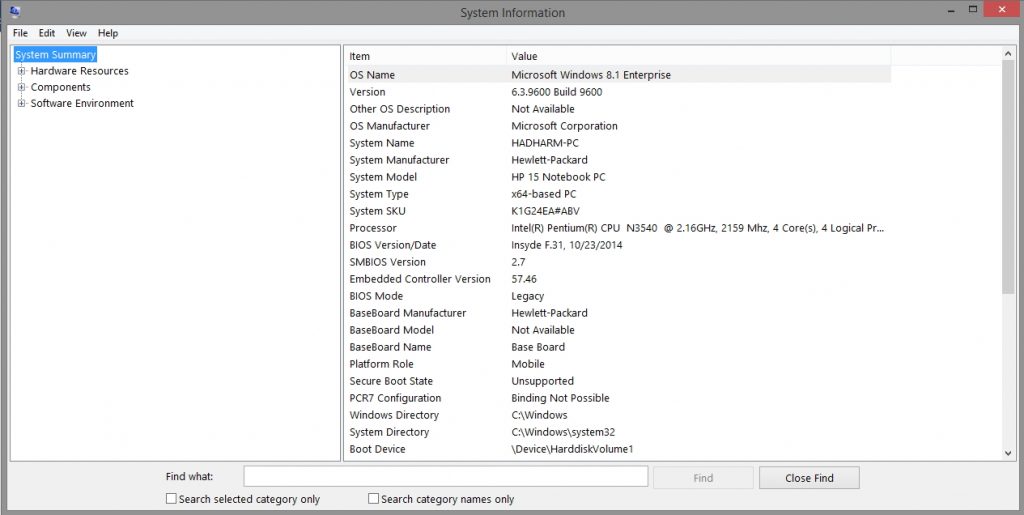The height and width of the screenshot is (515, 1024).
Task: Click the Item column header
Action: [425, 56]
